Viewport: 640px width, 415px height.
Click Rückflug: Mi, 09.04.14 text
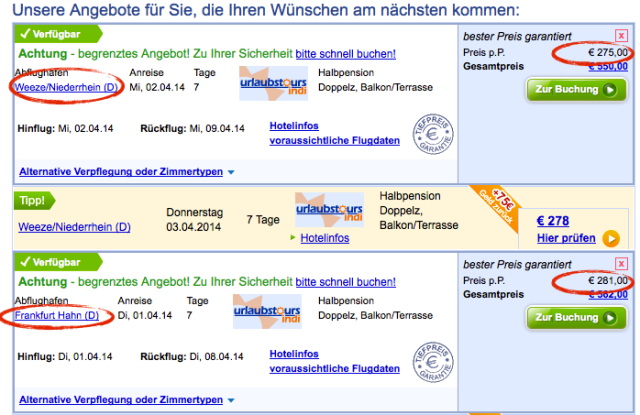(193, 129)
